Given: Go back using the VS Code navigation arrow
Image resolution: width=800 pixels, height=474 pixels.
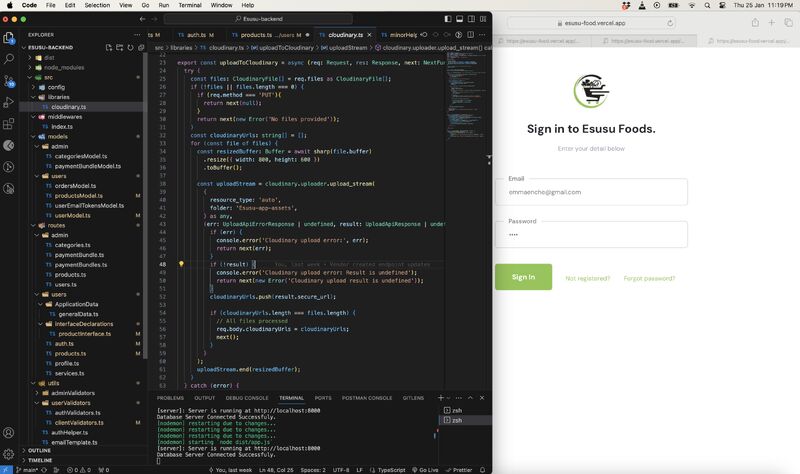Looking at the screenshot, I should 142,19.
